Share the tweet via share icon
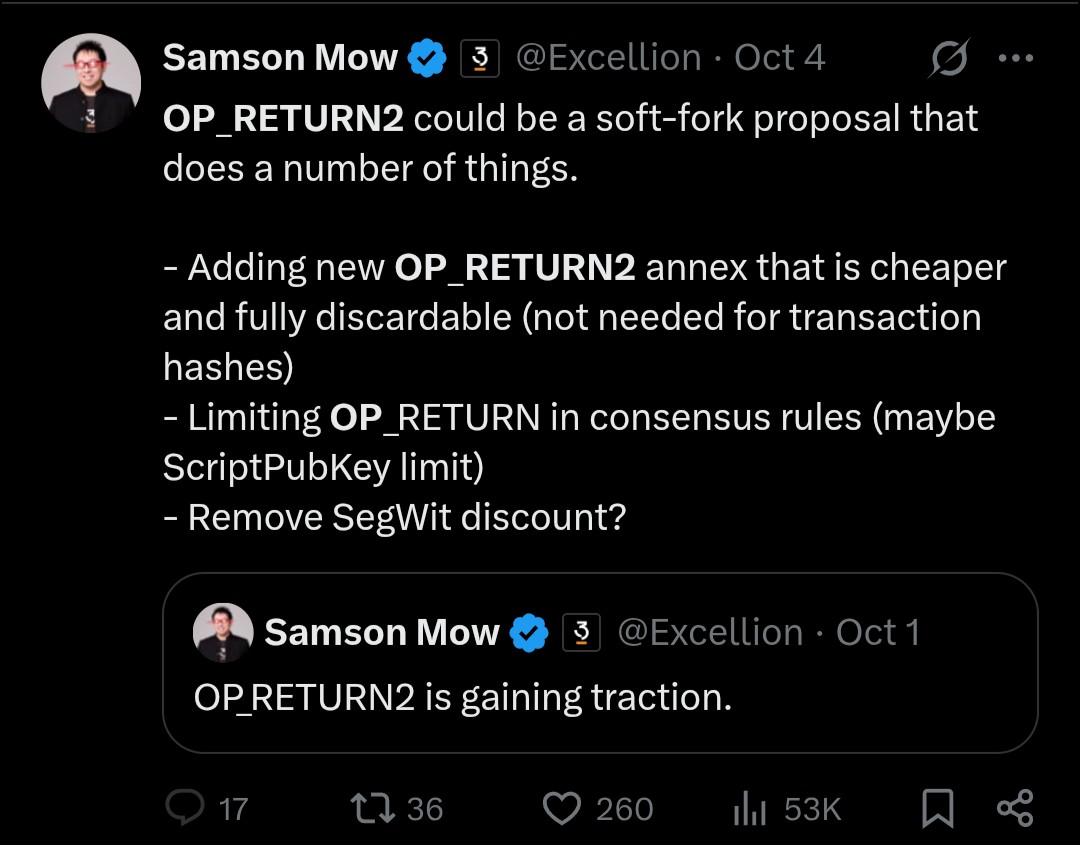1080x845 pixels. click(1015, 808)
